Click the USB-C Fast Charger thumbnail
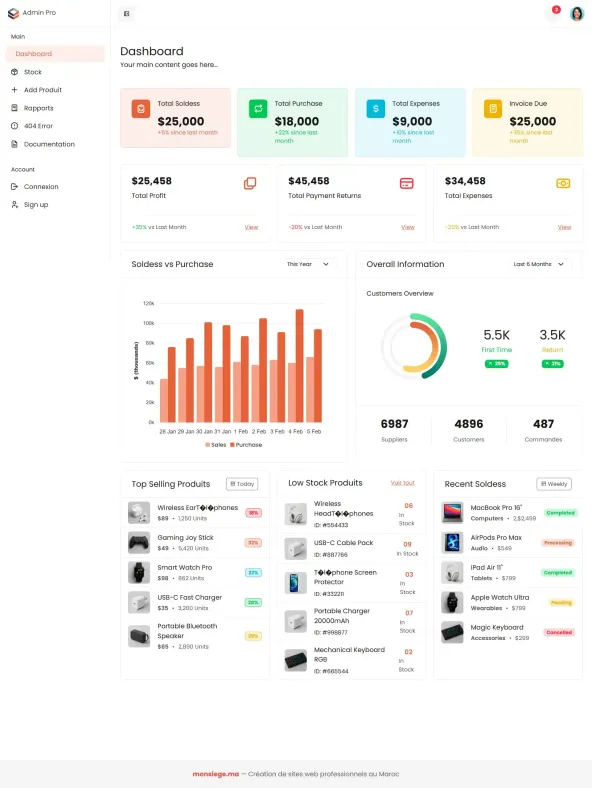592x788 pixels. pos(139,603)
